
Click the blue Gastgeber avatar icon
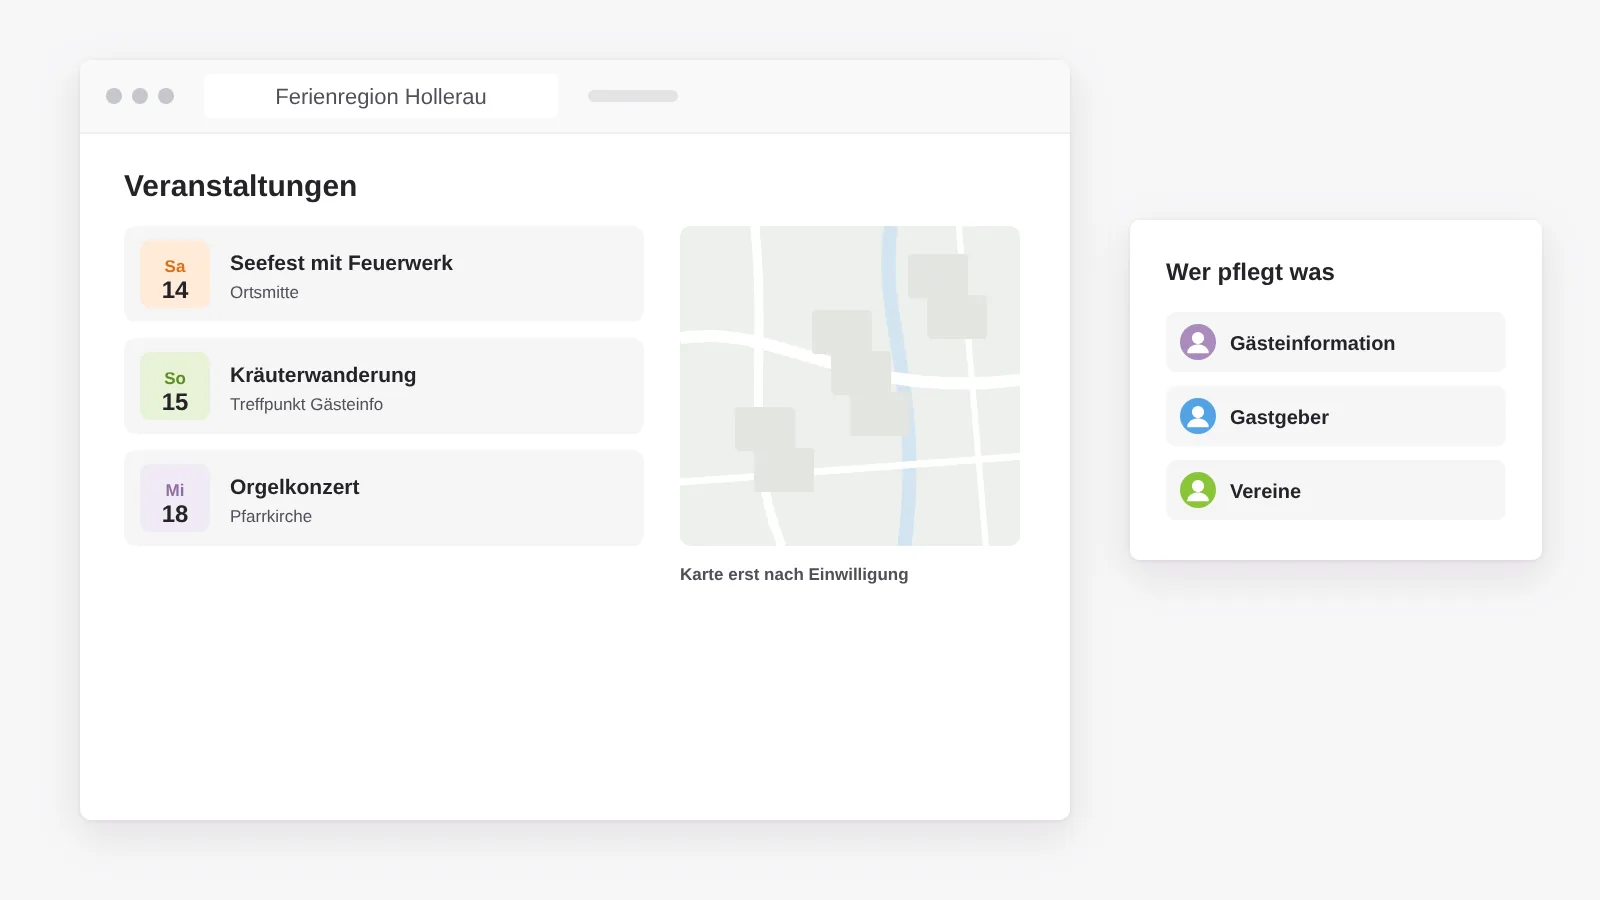(x=1198, y=416)
